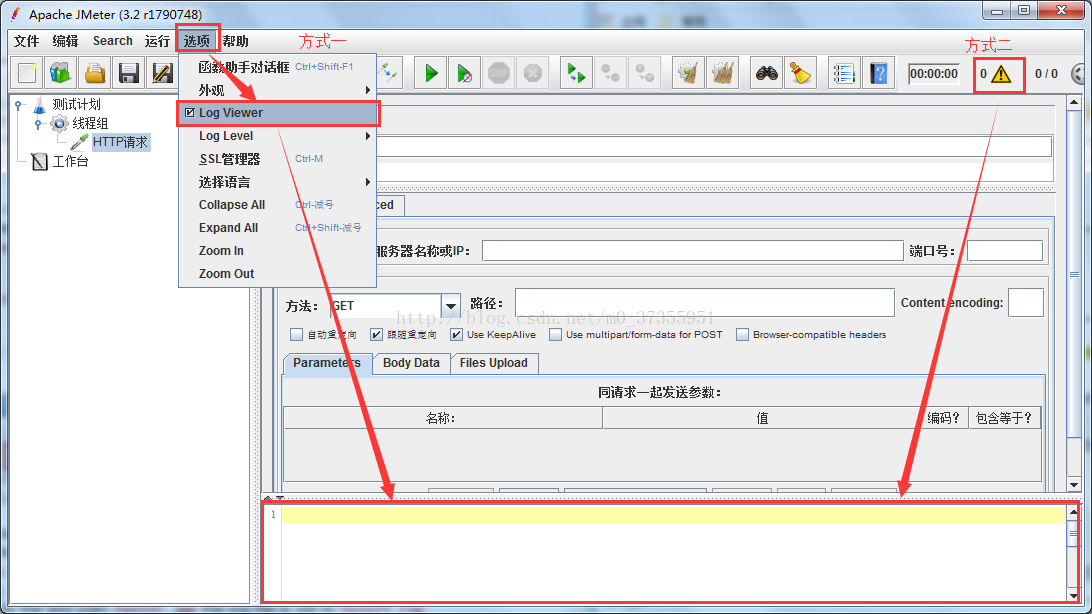
Task: Click the Clear broom-gear icon
Action: [x=688, y=73]
